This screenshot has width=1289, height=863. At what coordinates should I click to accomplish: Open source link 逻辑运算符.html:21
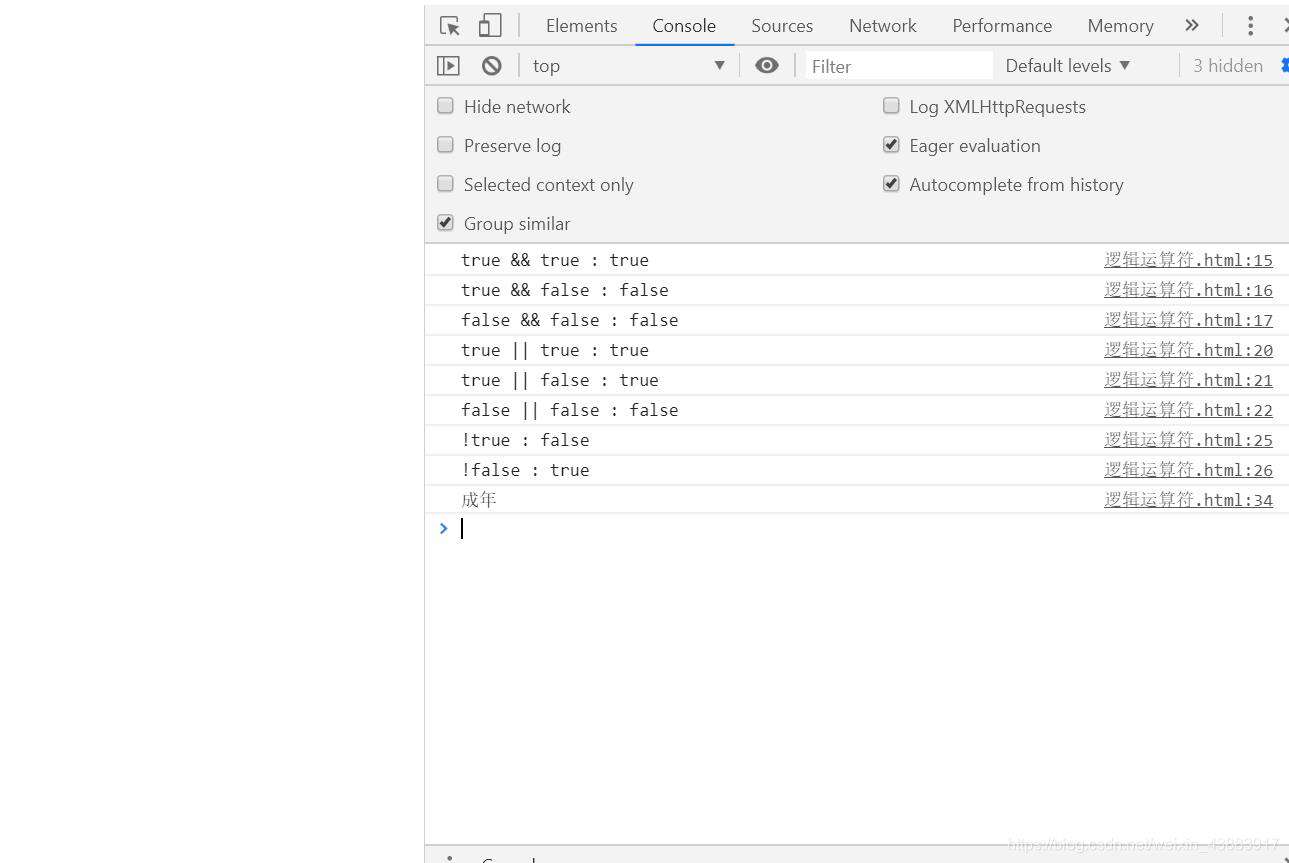click(1188, 380)
